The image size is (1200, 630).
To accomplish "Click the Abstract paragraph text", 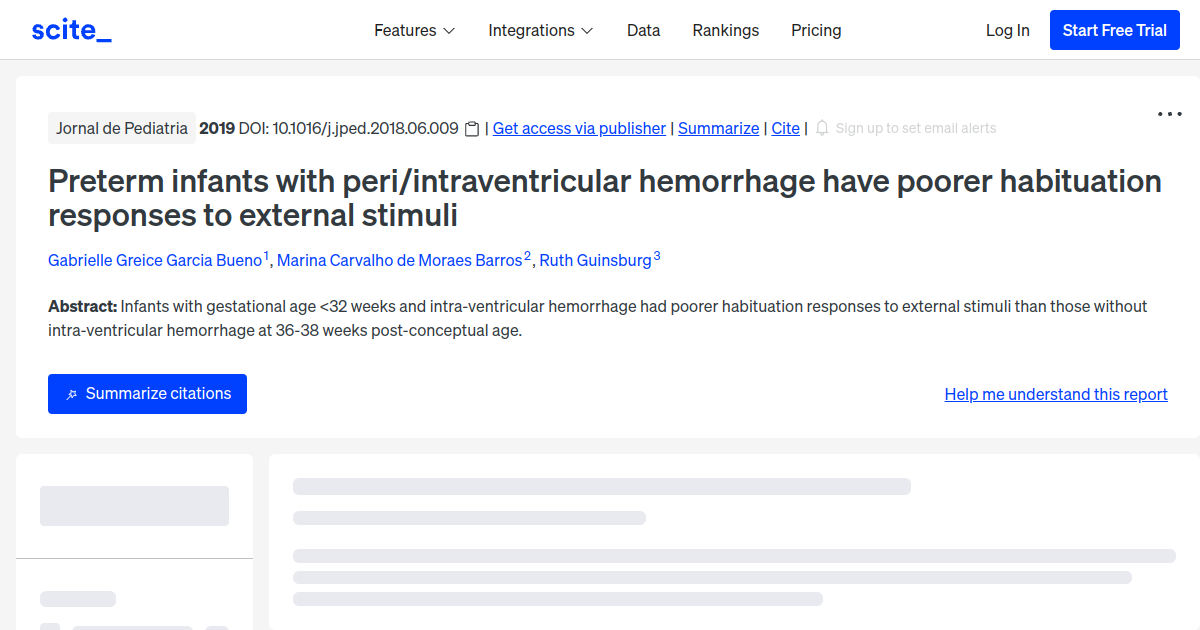I will point(598,318).
